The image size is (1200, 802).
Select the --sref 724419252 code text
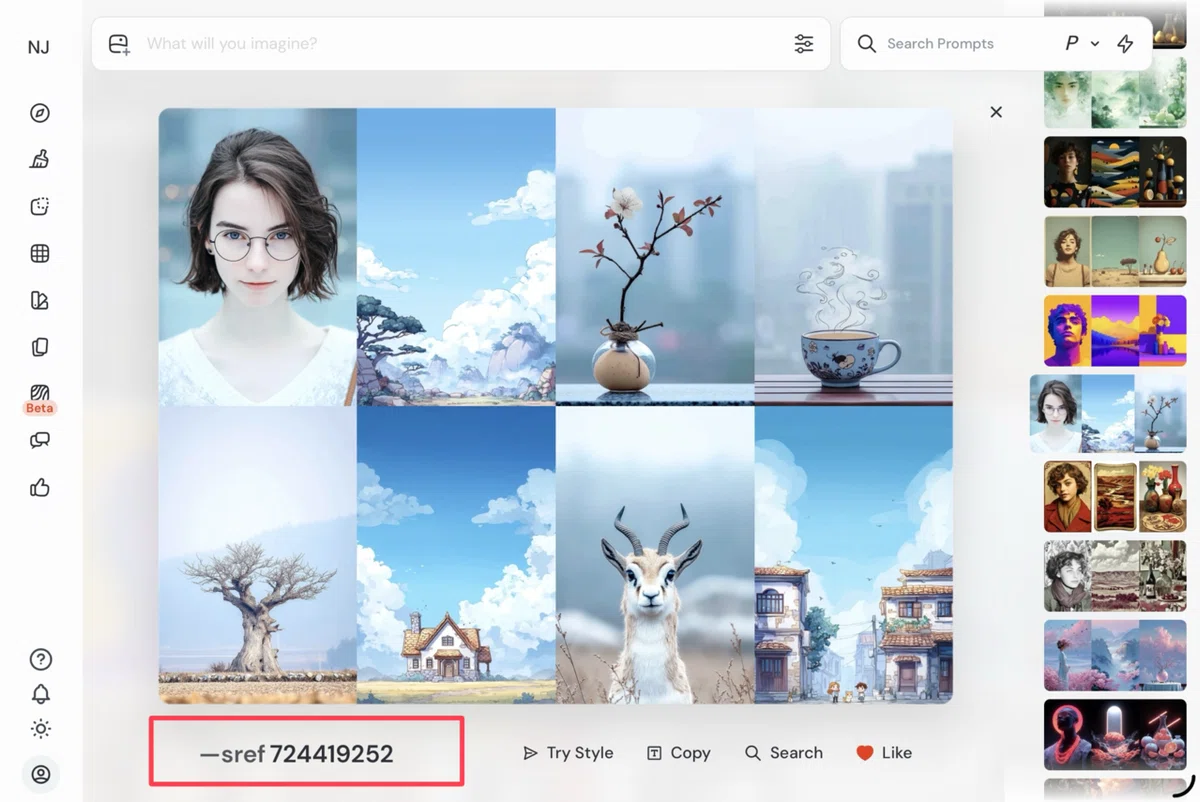tap(297, 754)
